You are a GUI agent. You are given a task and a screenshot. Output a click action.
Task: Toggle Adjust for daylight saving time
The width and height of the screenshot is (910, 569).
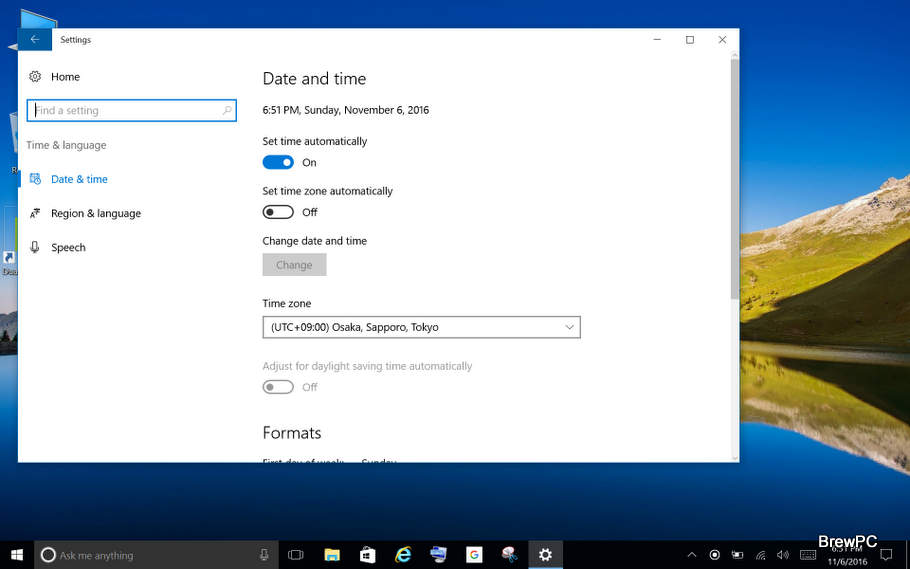click(278, 387)
